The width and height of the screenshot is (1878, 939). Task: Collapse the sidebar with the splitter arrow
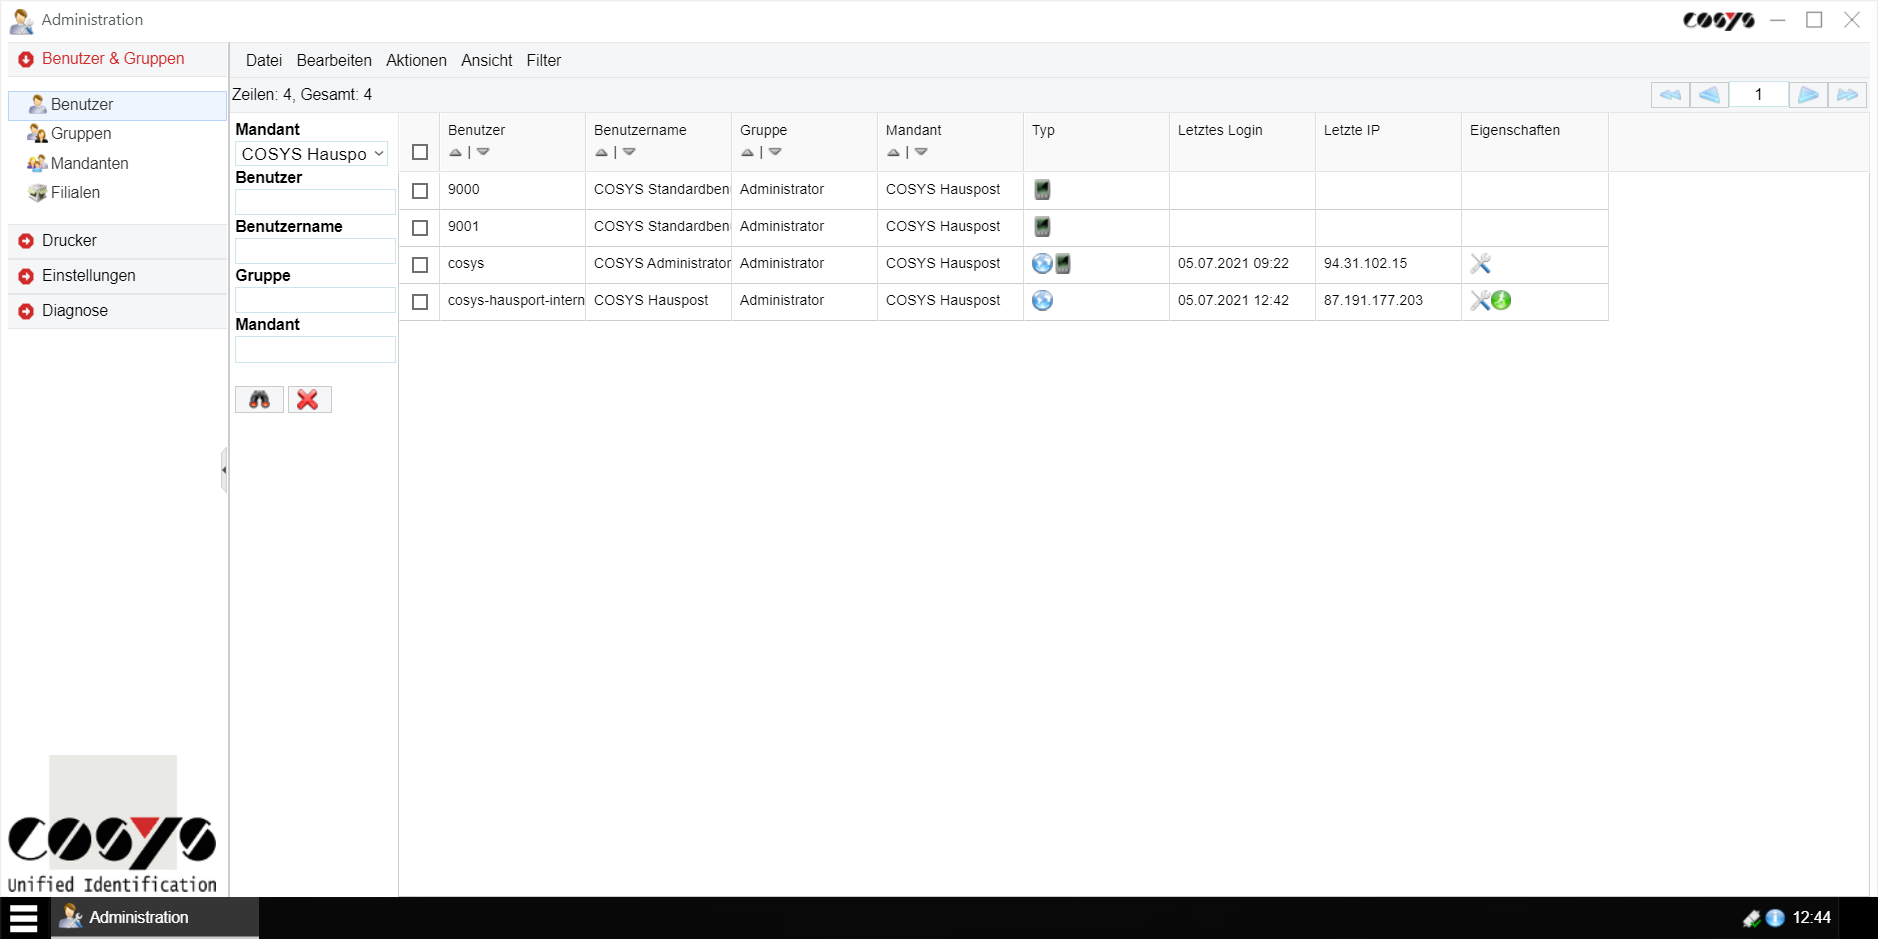tap(224, 470)
